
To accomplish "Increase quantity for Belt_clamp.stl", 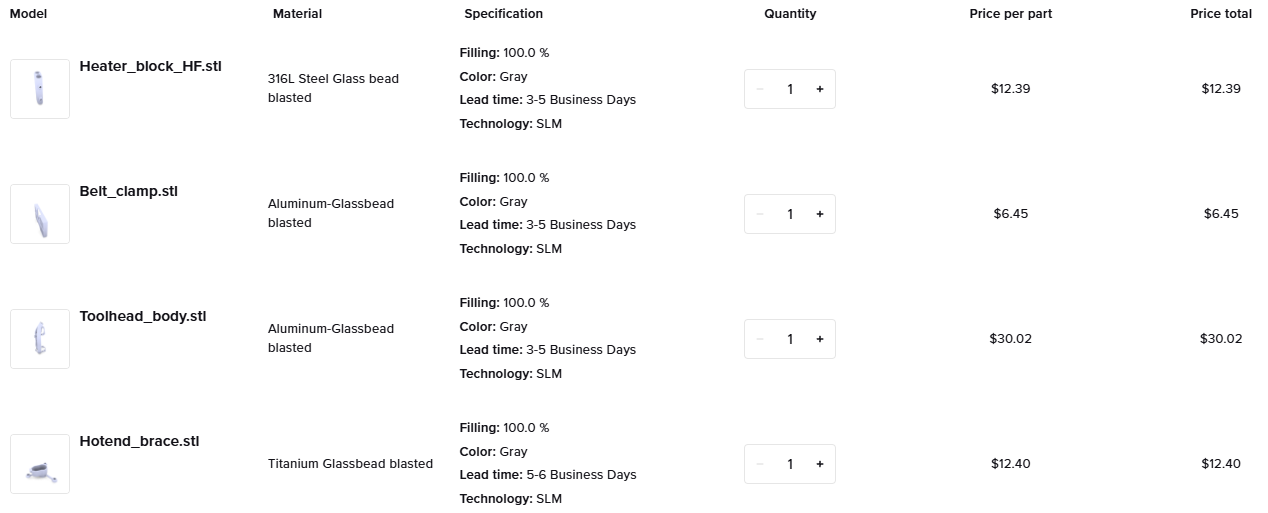I will pos(820,214).
